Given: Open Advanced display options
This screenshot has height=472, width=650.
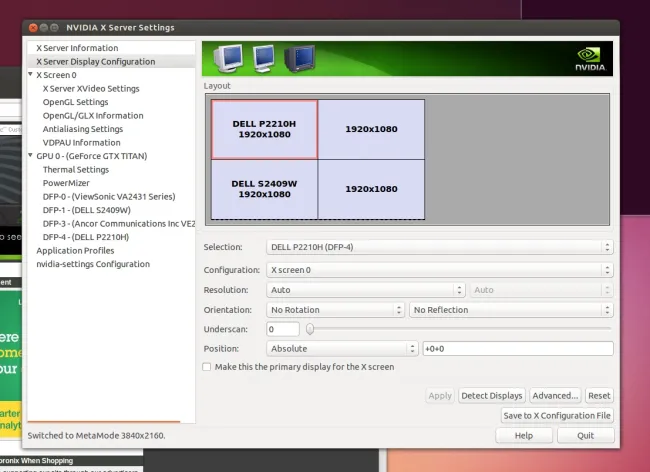Looking at the screenshot, I should 555,396.
